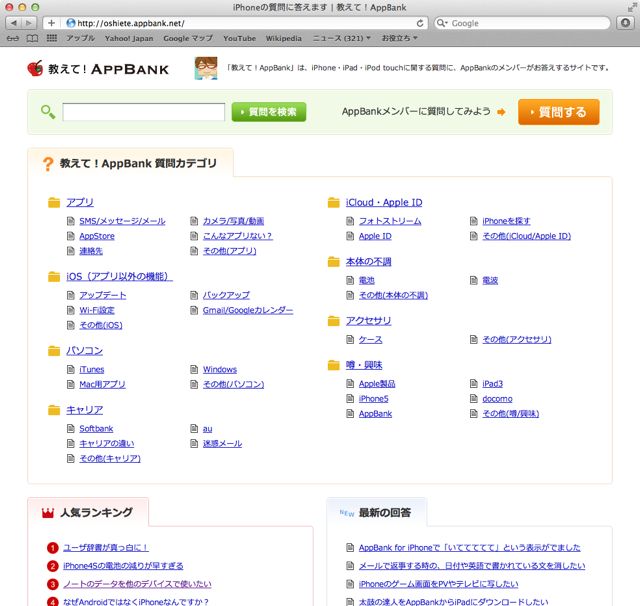Click the red number 1 ranking badge

(53, 548)
